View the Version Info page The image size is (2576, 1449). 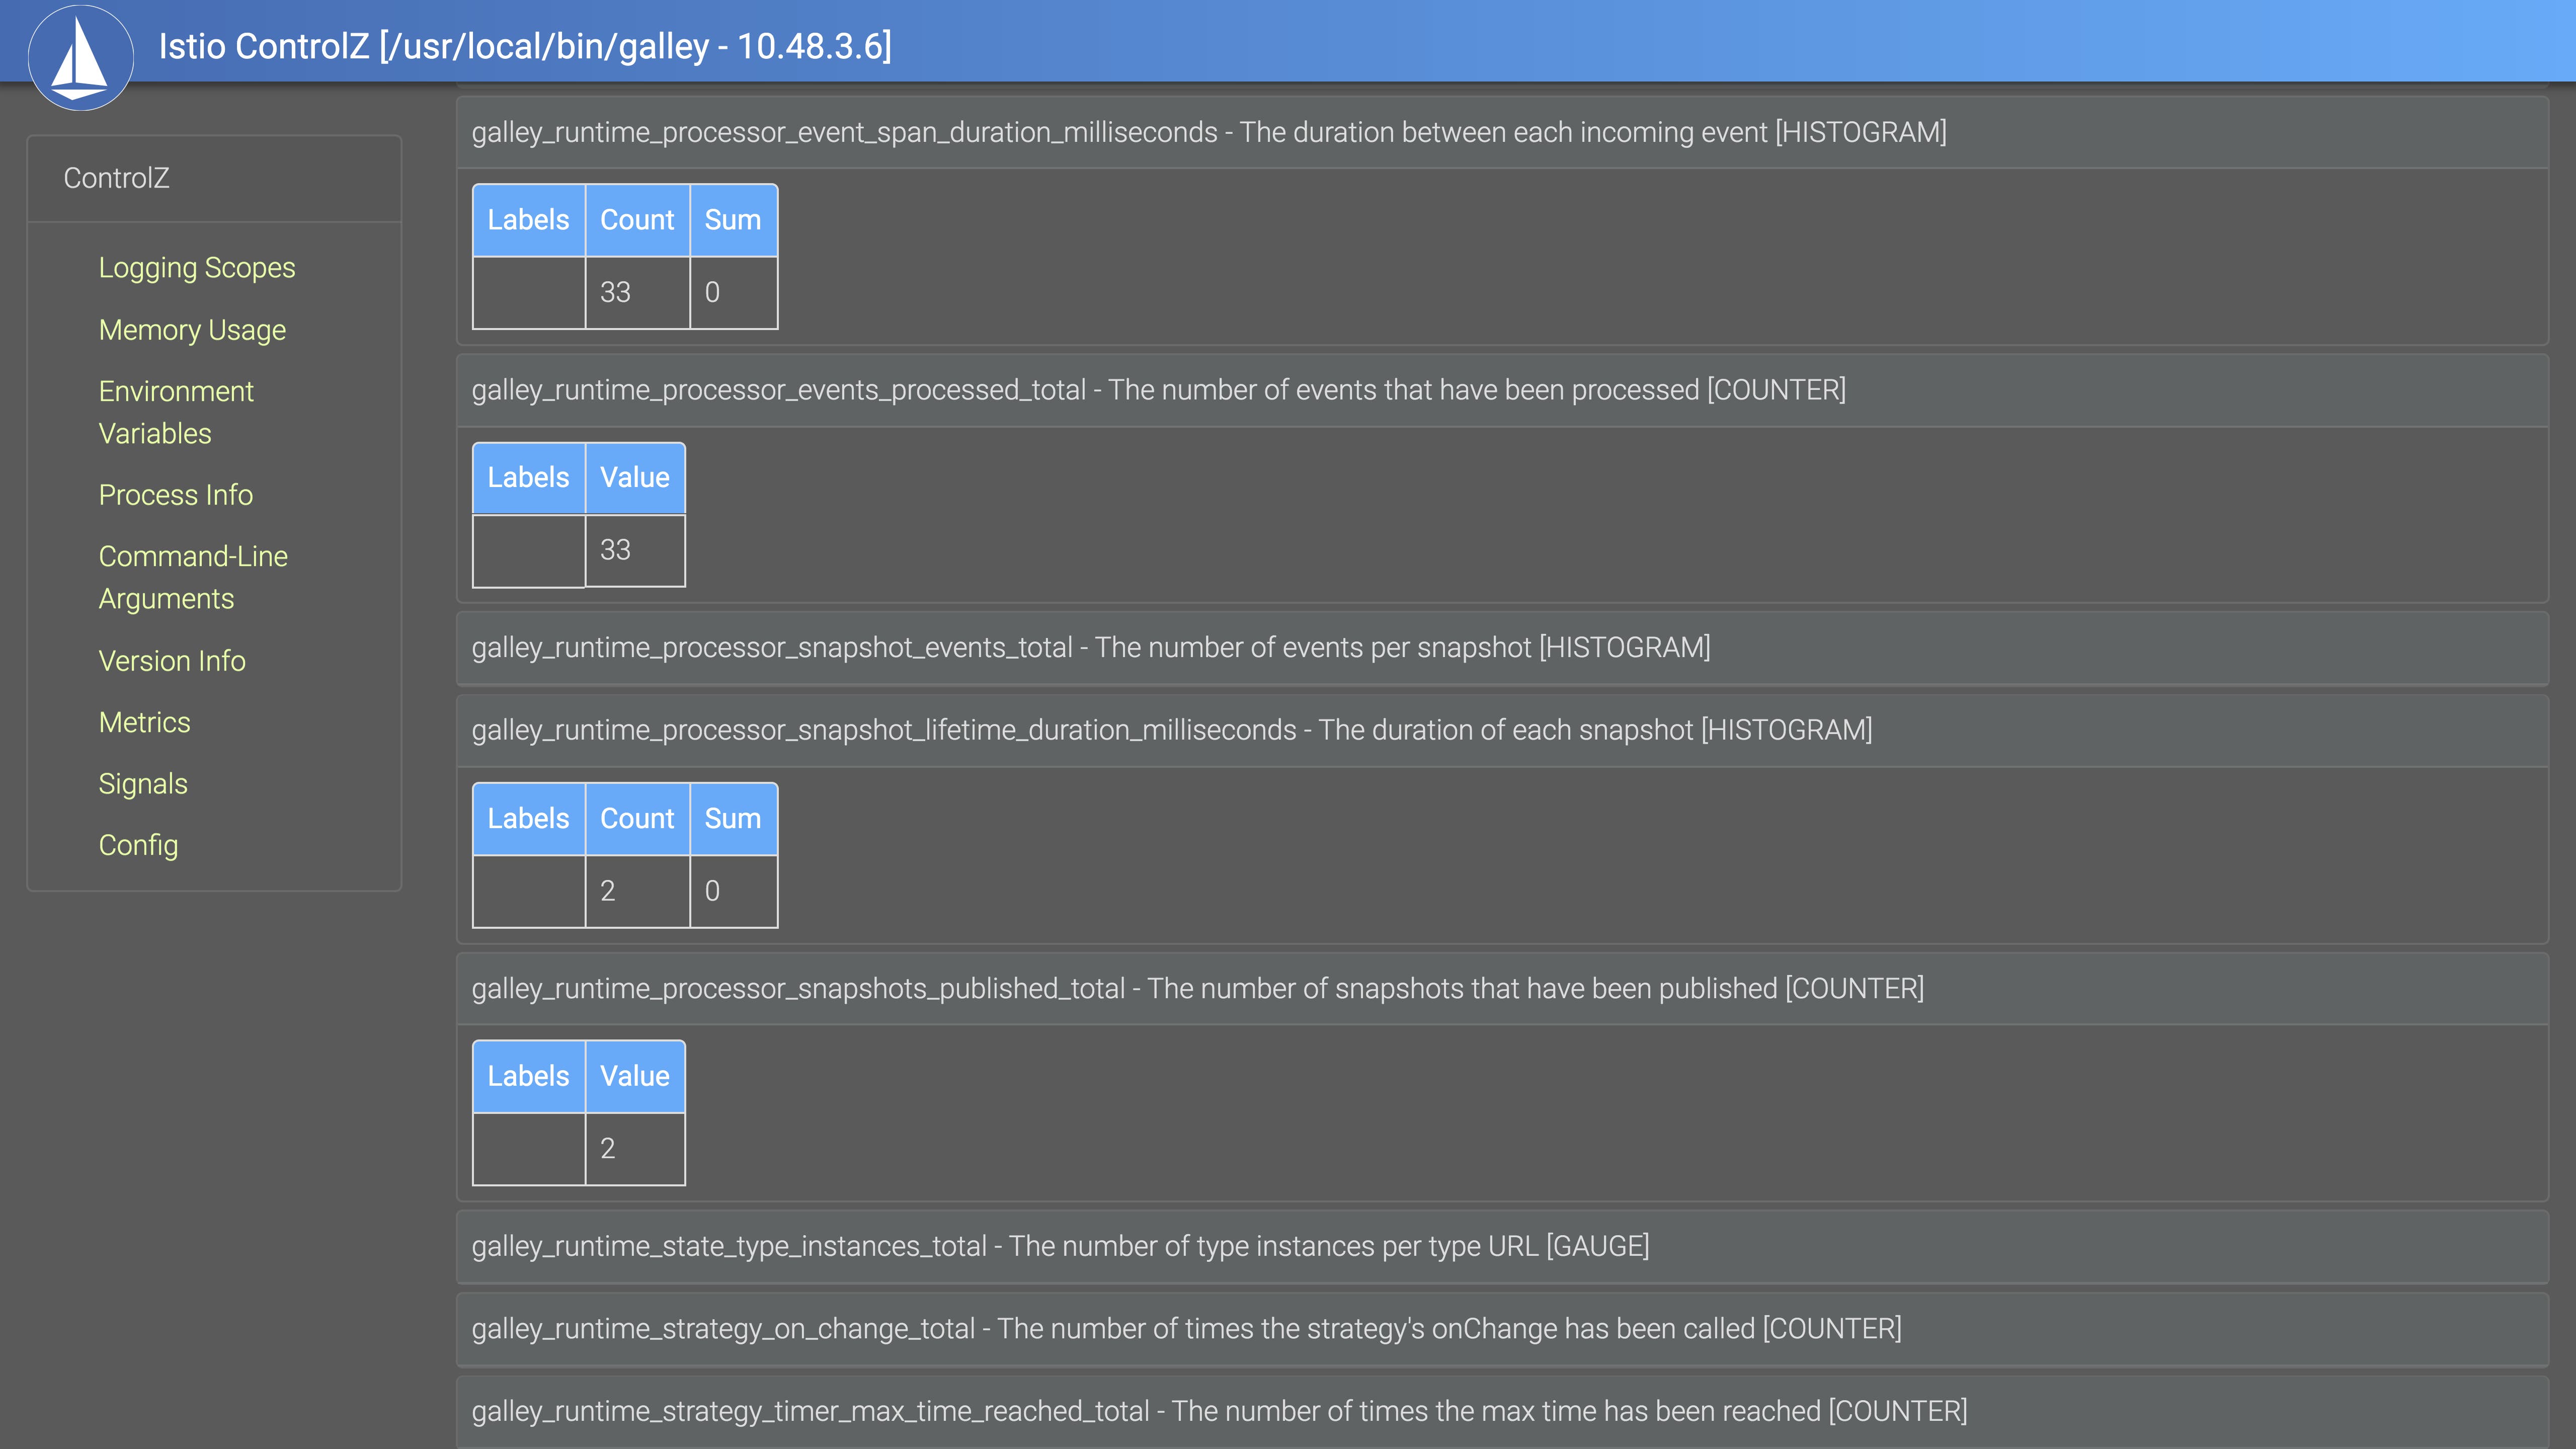point(172,661)
